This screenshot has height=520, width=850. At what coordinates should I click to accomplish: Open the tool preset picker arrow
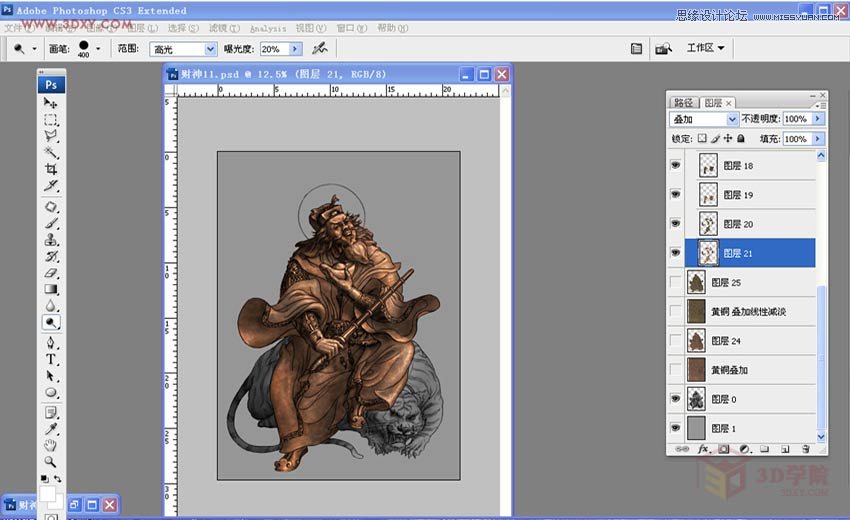point(34,49)
